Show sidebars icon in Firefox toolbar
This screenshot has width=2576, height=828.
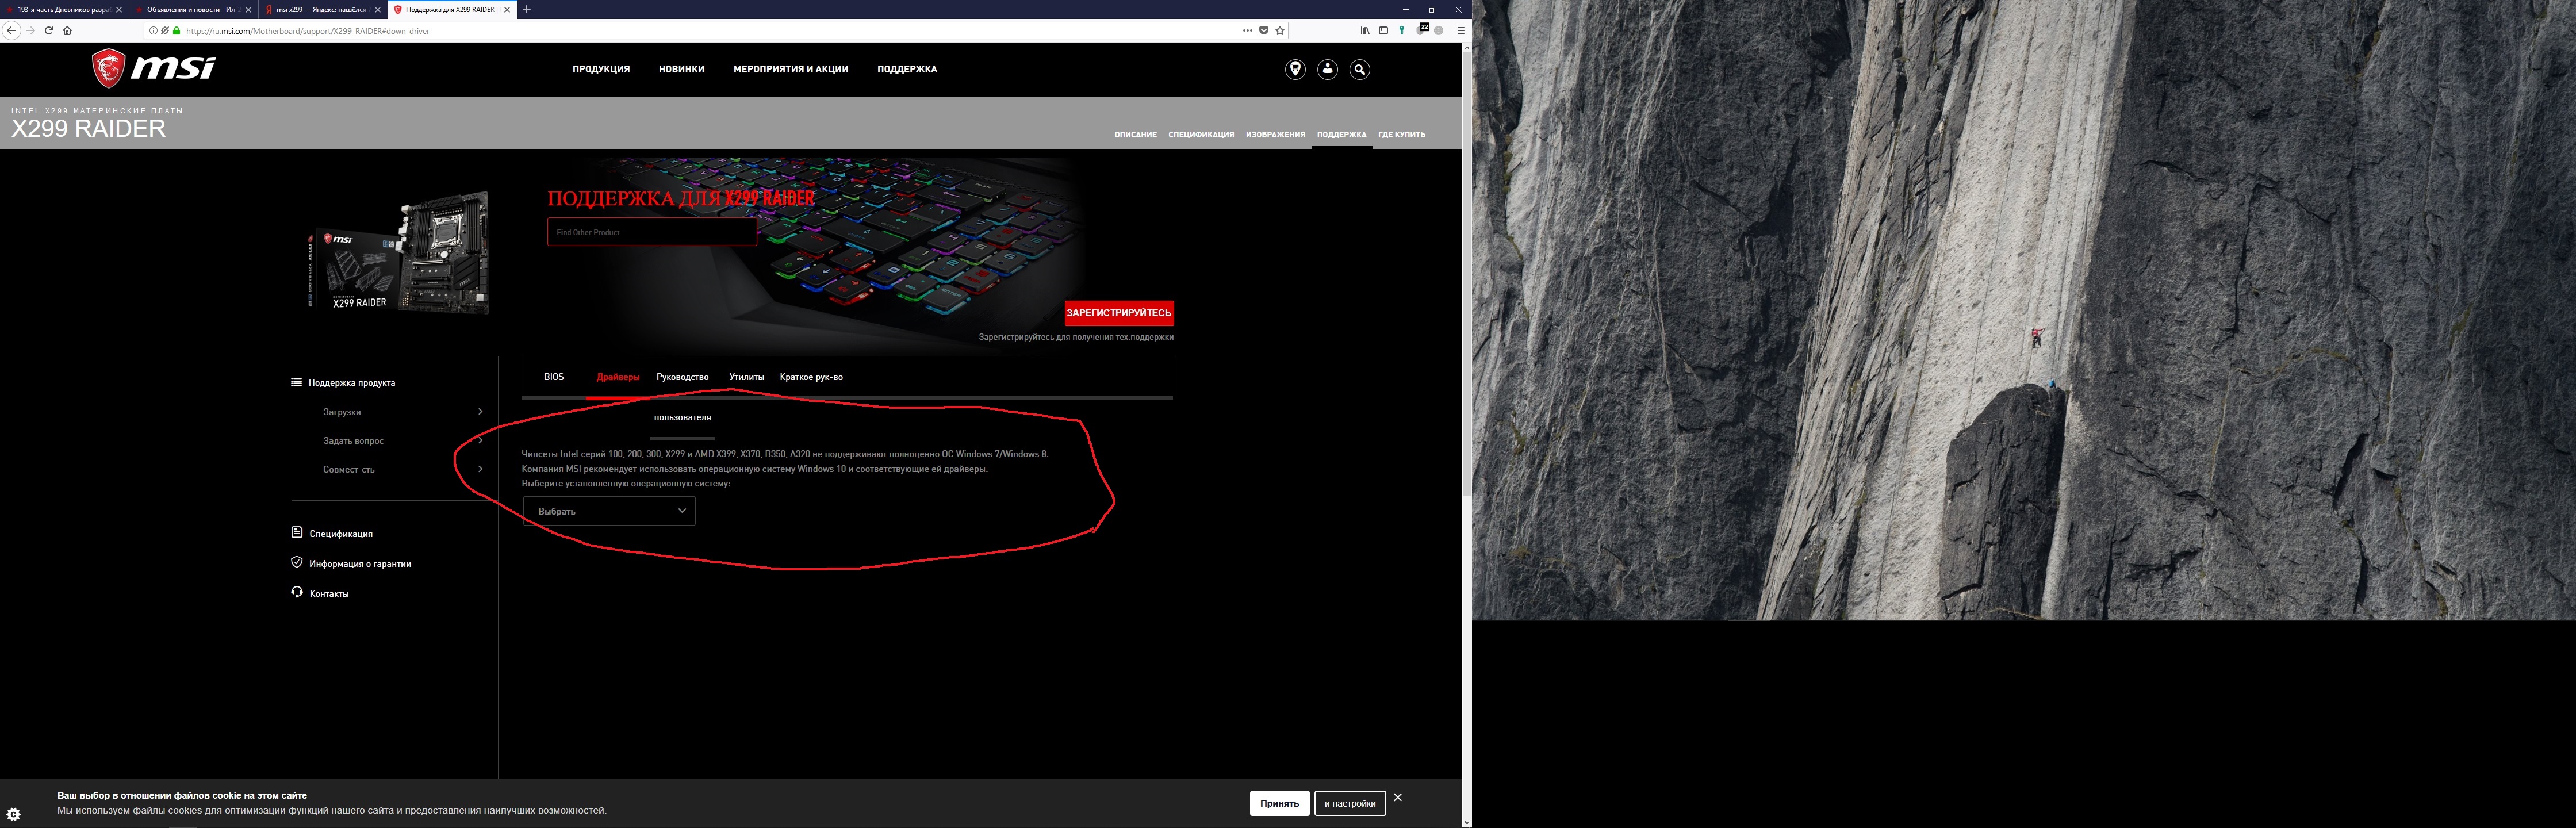(x=1383, y=31)
